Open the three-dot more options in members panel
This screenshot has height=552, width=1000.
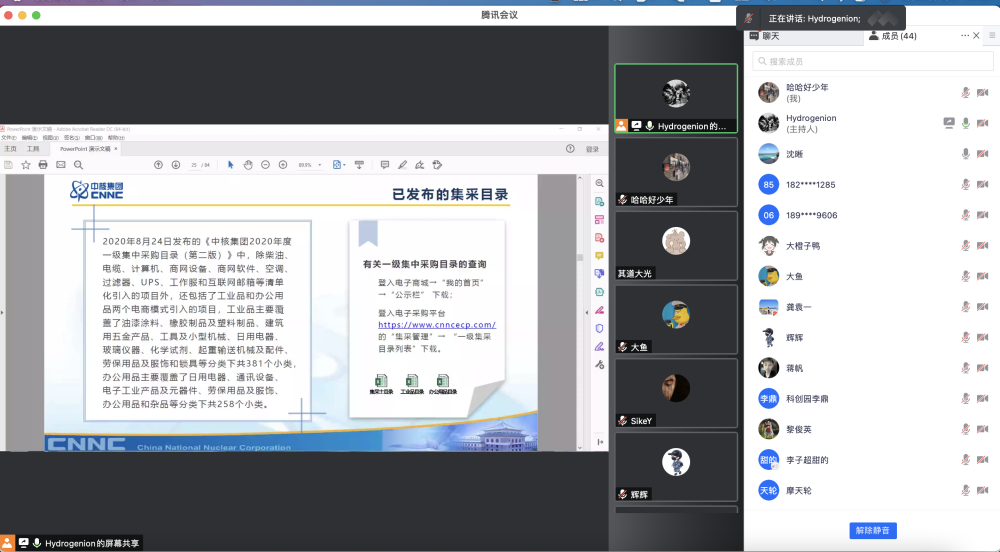pos(965,36)
